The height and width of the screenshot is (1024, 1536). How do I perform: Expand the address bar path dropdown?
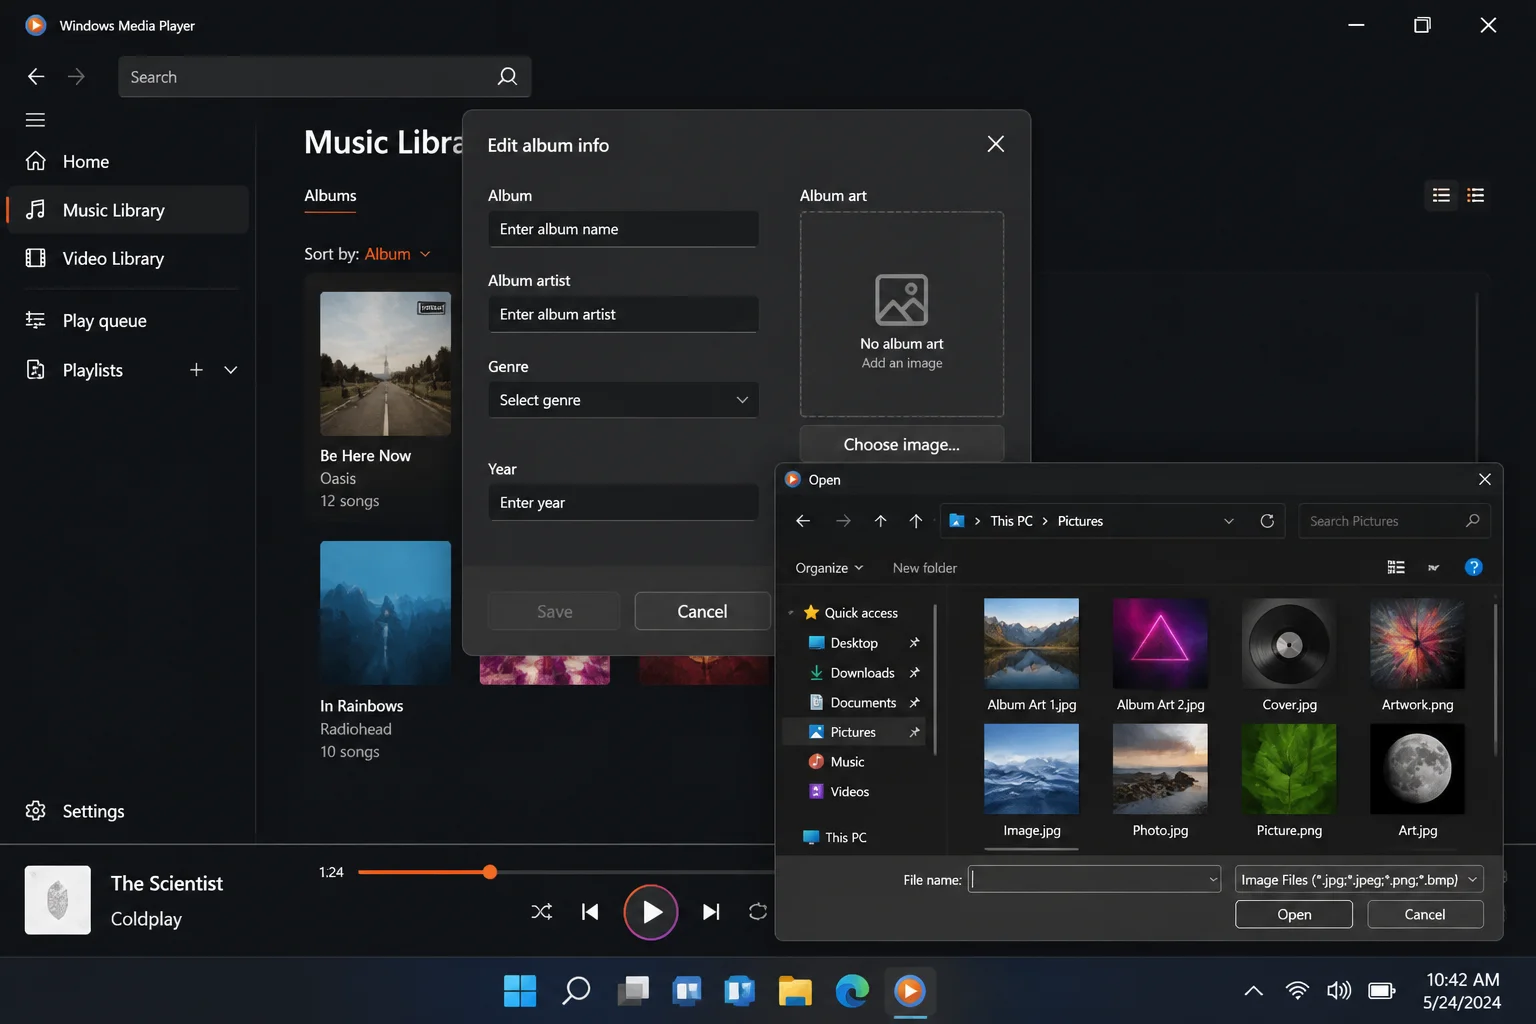point(1229,521)
